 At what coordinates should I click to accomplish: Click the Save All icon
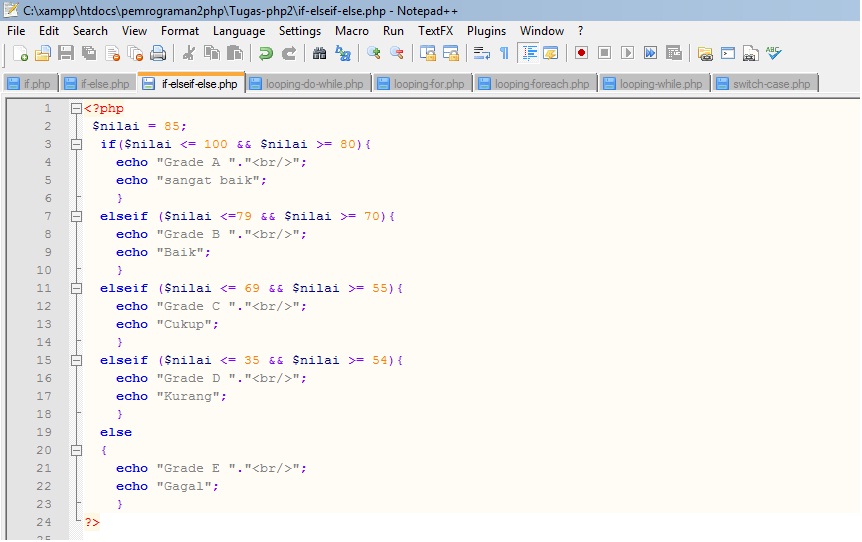[x=89, y=53]
